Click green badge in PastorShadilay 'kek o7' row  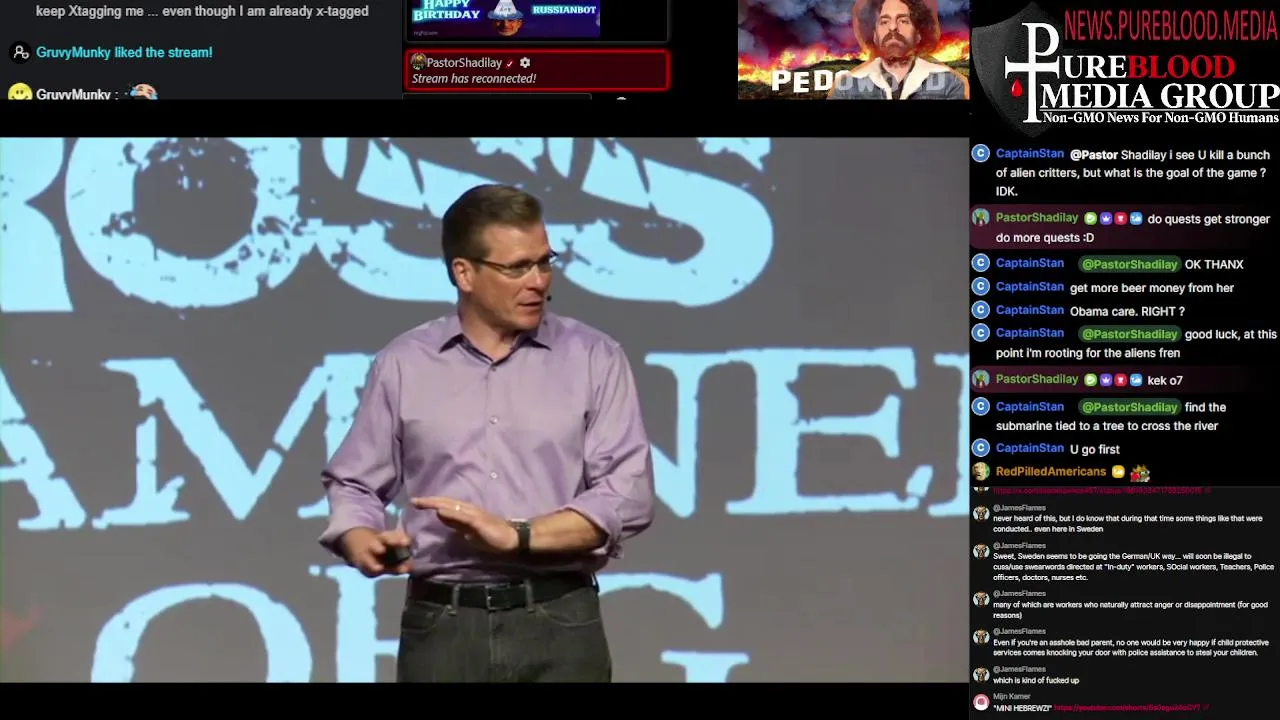1090,380
